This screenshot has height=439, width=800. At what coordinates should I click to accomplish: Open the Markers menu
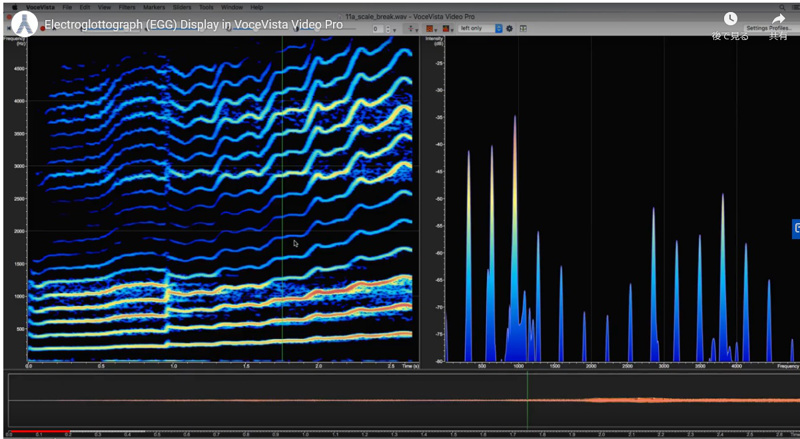pos(154,6)
